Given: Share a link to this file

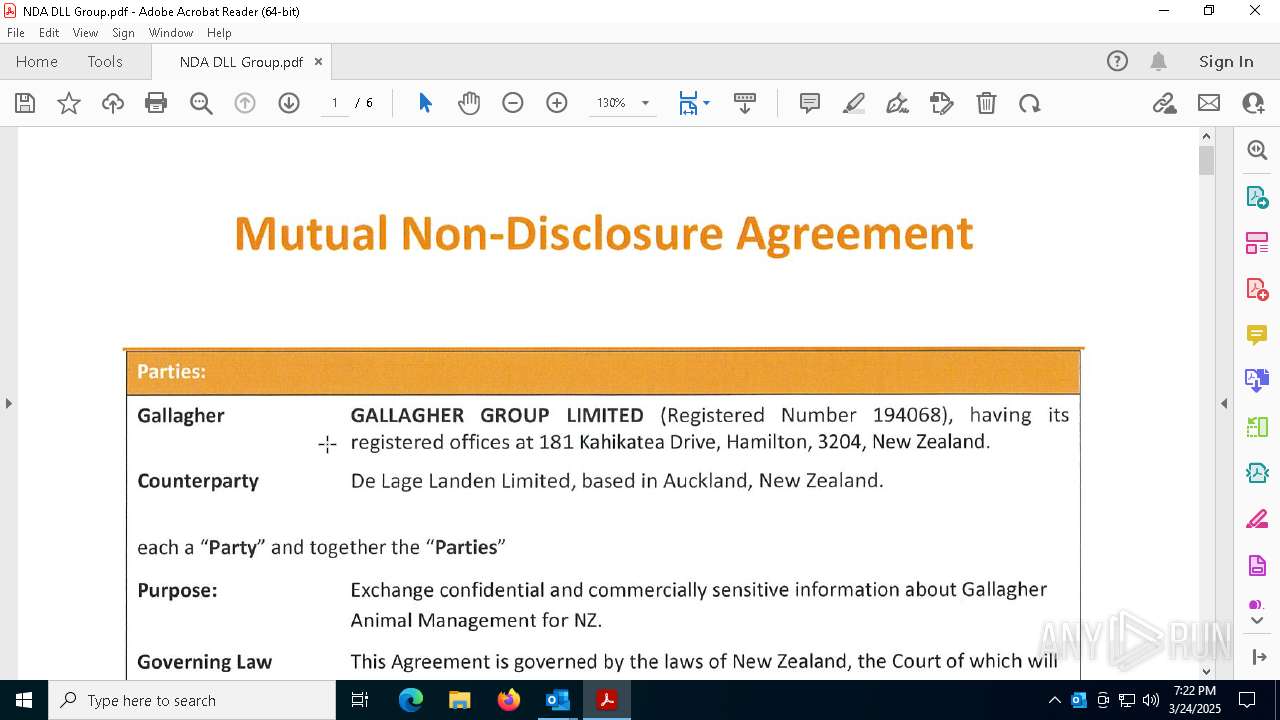Looking at the screenshot, I should pyautogui.click(x=1164, y=103).
